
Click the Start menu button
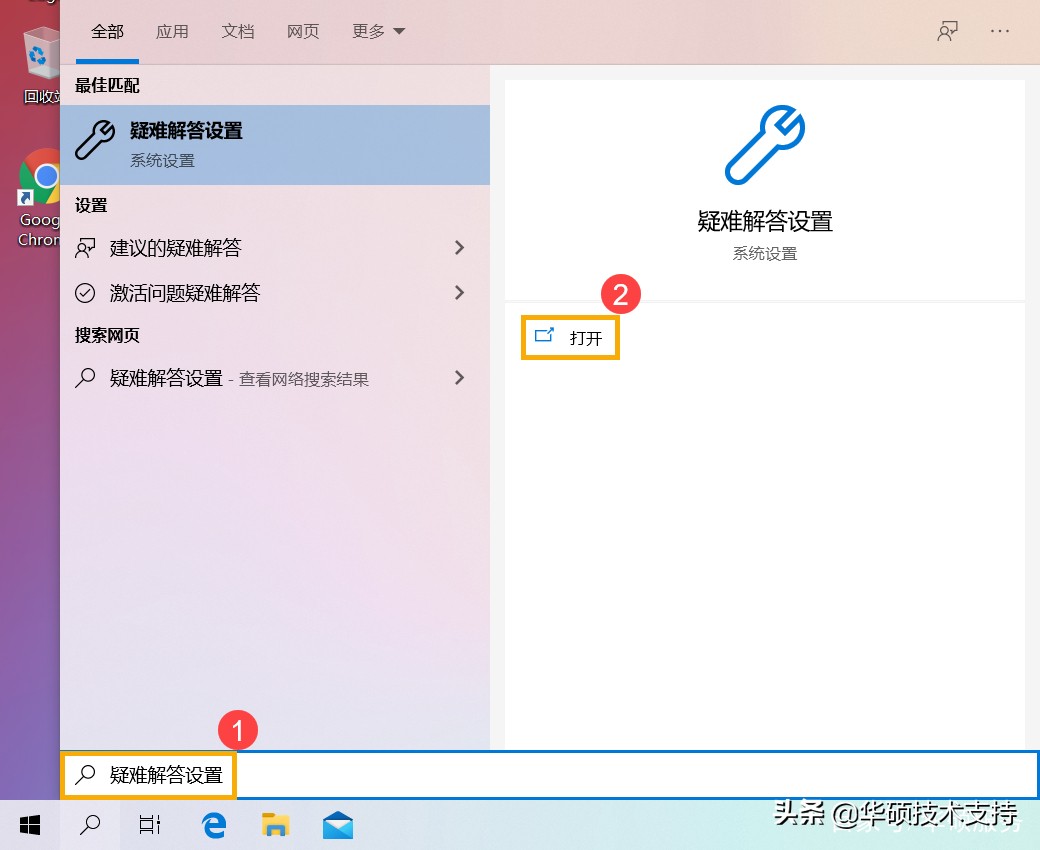29,825
